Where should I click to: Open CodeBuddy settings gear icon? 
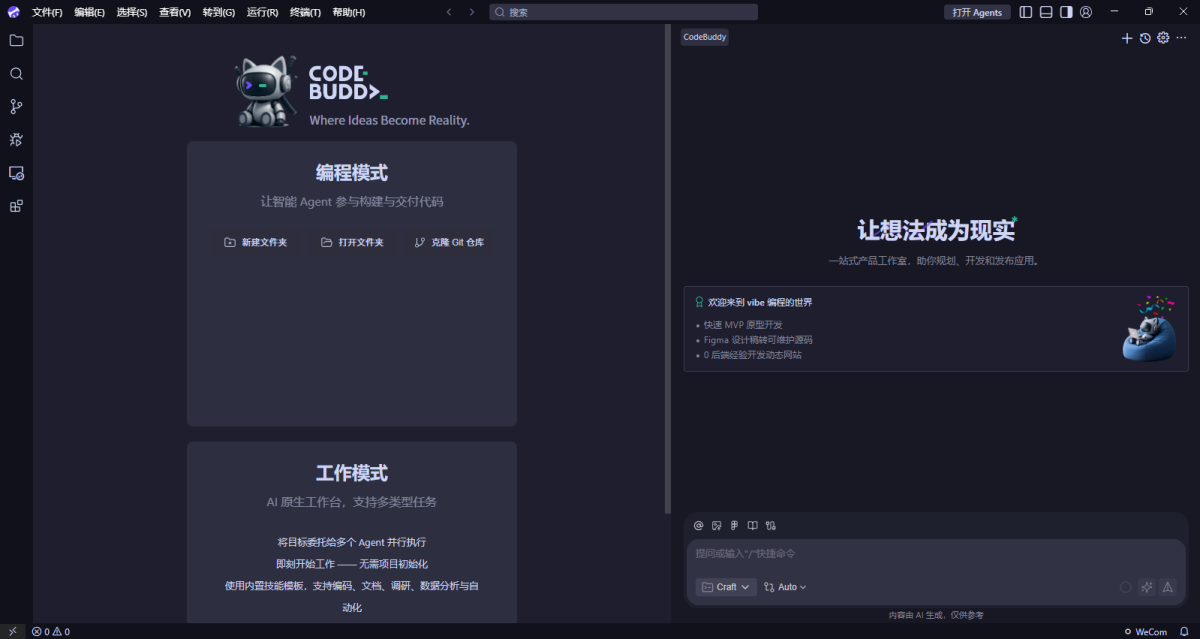tap(1162, 37)
